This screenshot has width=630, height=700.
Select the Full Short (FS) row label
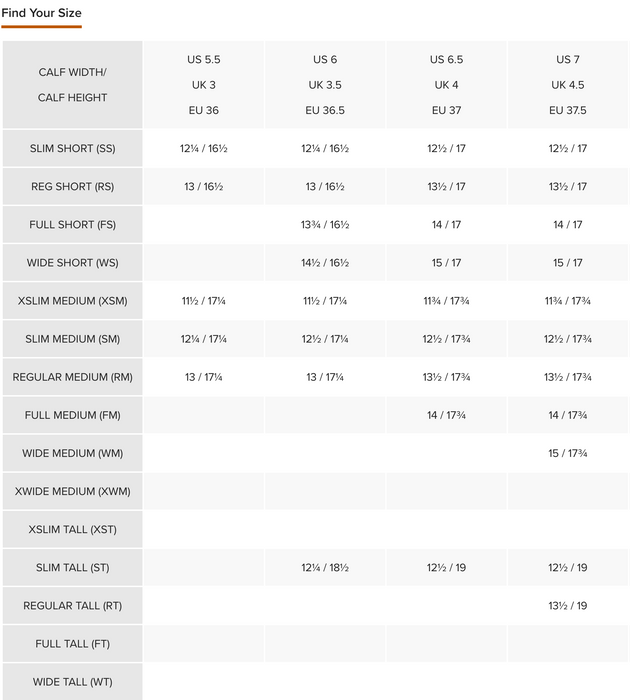[72, 225]
